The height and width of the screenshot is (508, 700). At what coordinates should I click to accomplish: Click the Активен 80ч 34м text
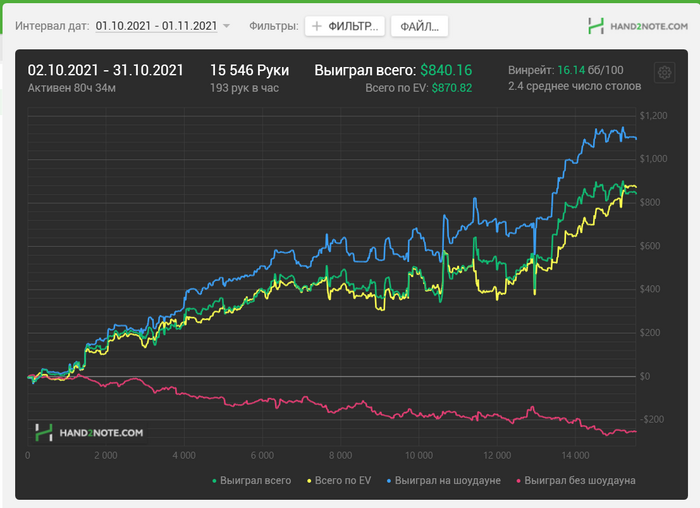click(71, 88)
